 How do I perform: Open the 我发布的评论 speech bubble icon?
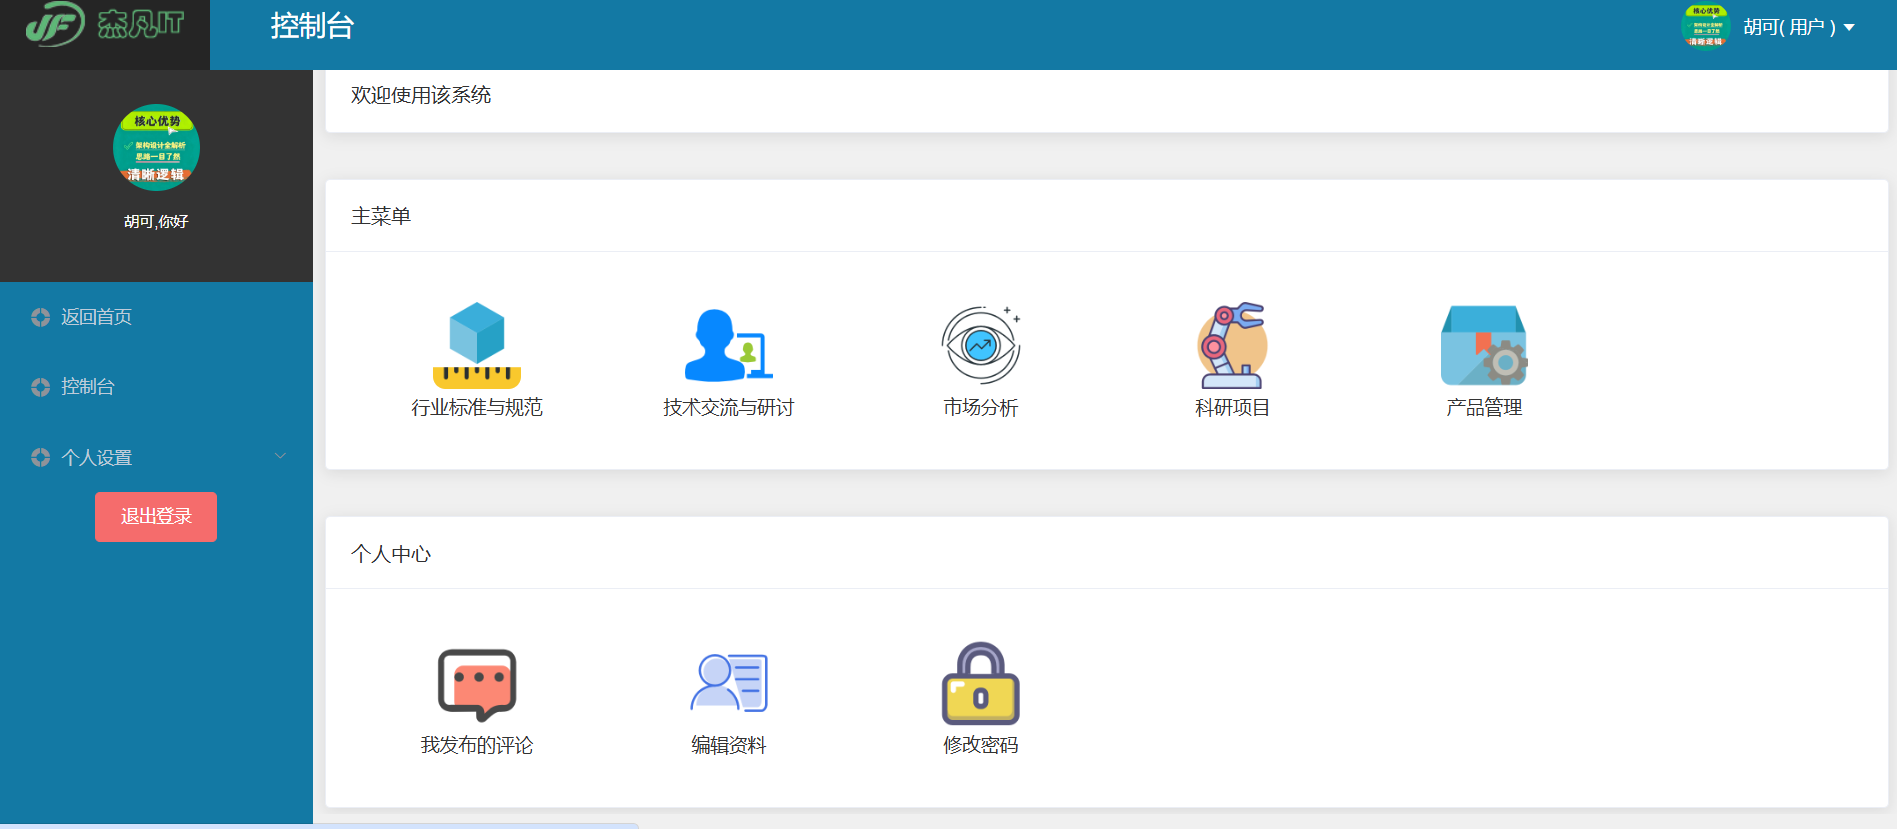click(x=477, y=685)
